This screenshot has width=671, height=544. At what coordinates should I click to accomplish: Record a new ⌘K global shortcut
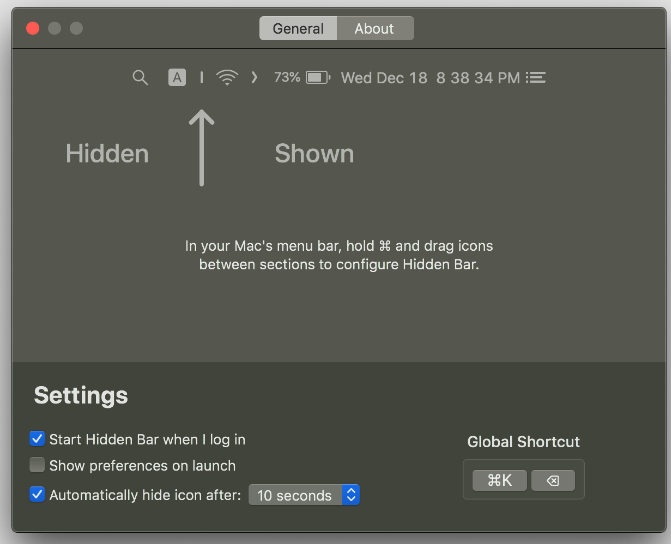click(x=499, y=480)
